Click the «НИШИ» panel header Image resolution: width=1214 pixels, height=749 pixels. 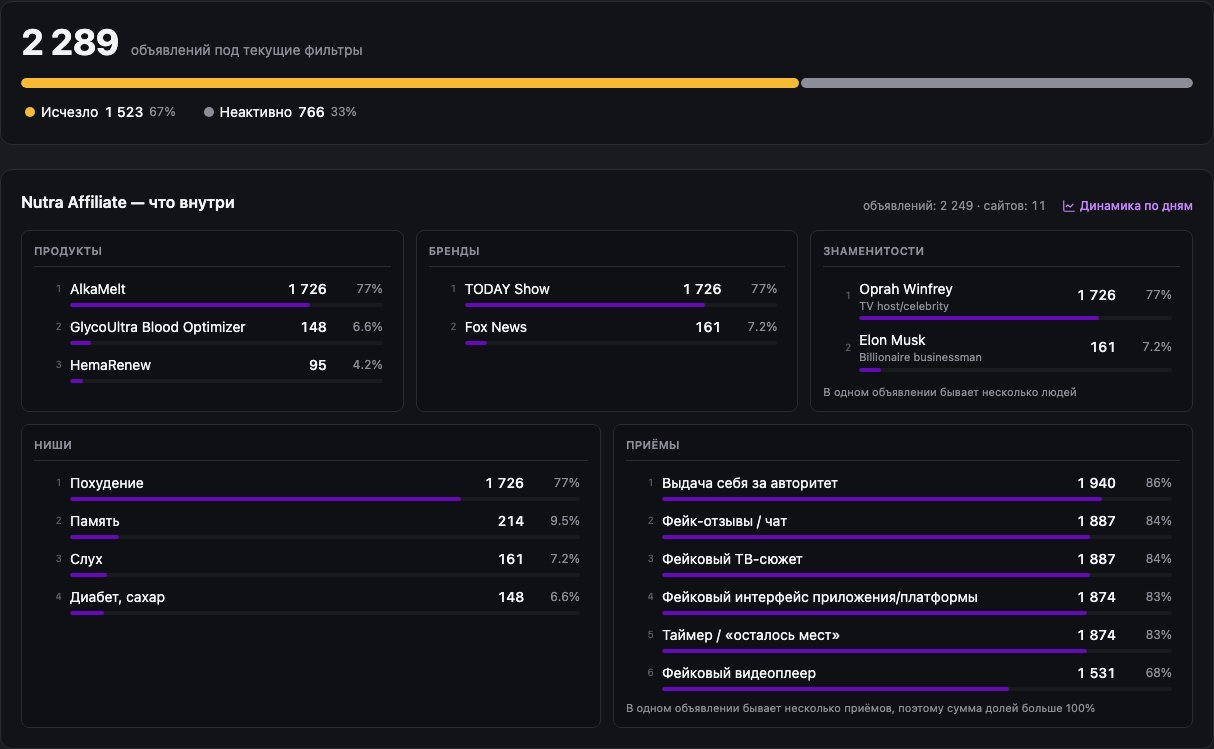click(53, 445)
